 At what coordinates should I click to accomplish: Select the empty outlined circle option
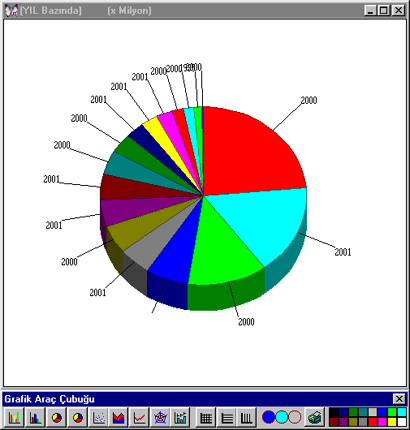295,417
